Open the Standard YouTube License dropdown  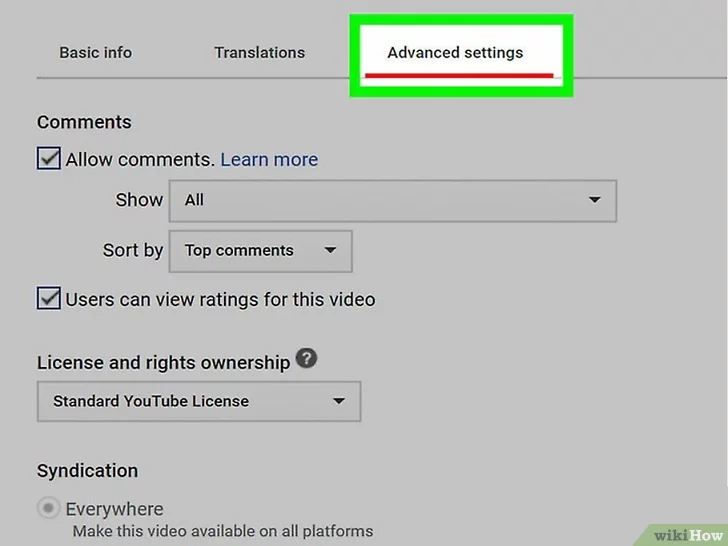coord(199,402)
